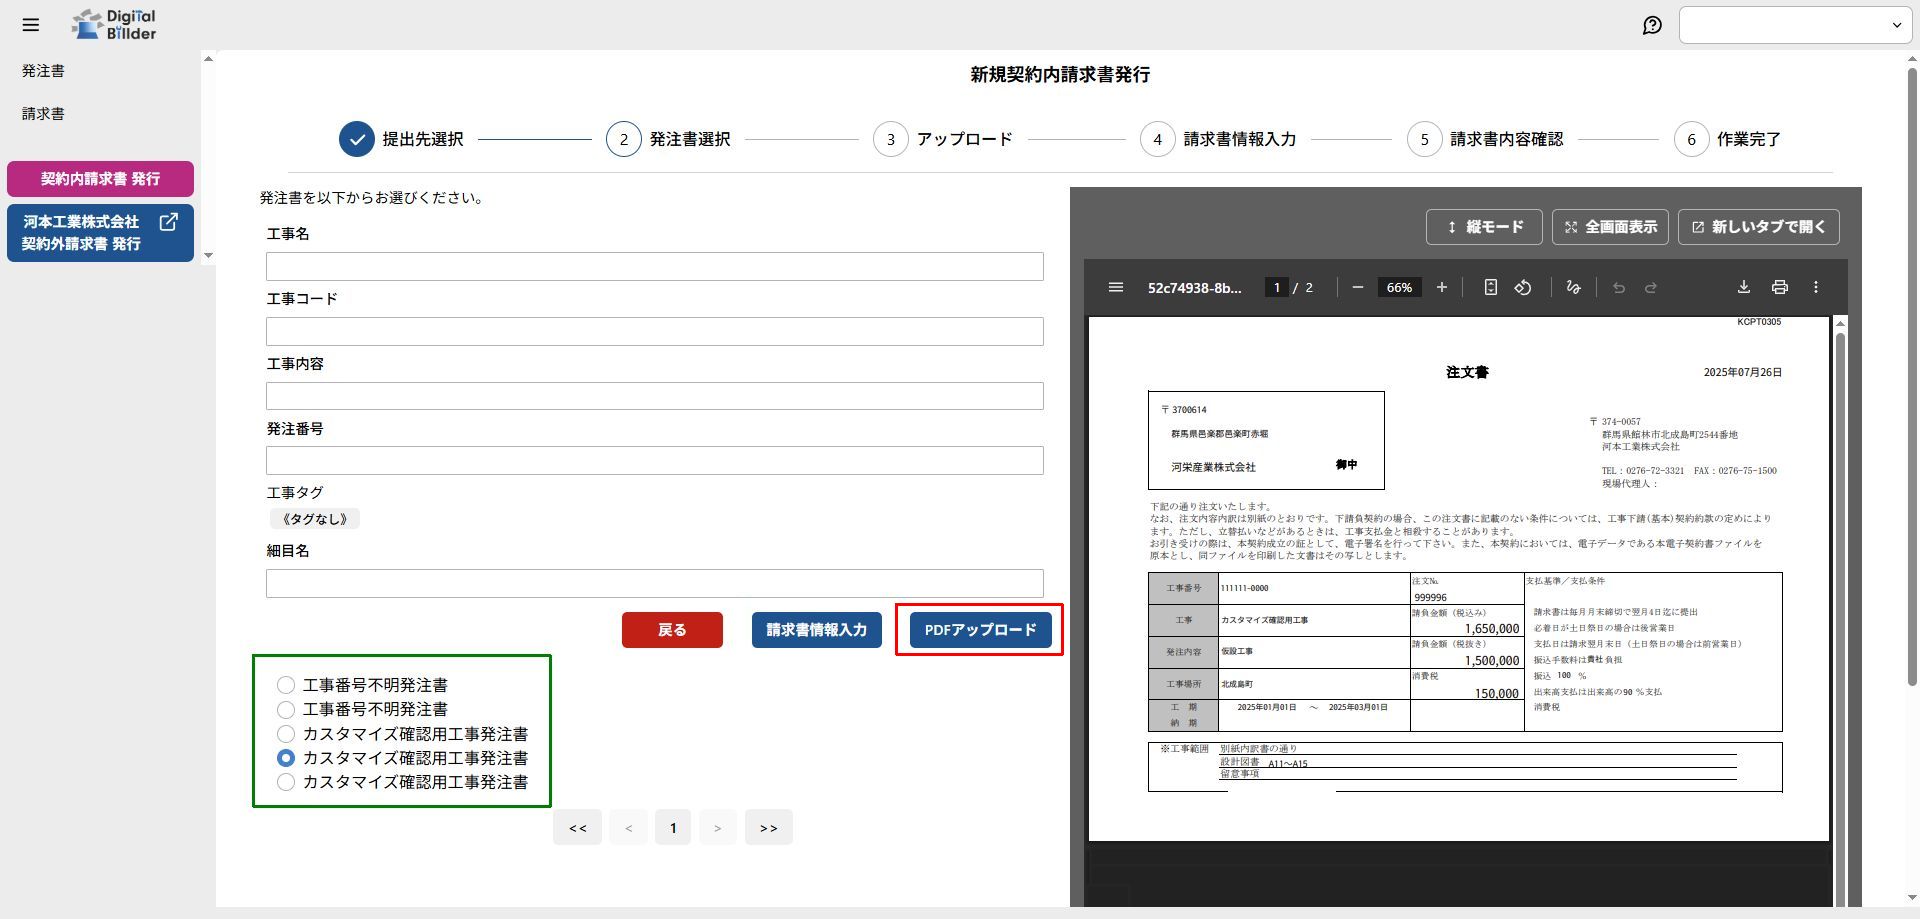Toggle the PDF viewer sidebar menu
Screen dimensions: 1920x919
pyautogui.click(x=1116, y=288)
